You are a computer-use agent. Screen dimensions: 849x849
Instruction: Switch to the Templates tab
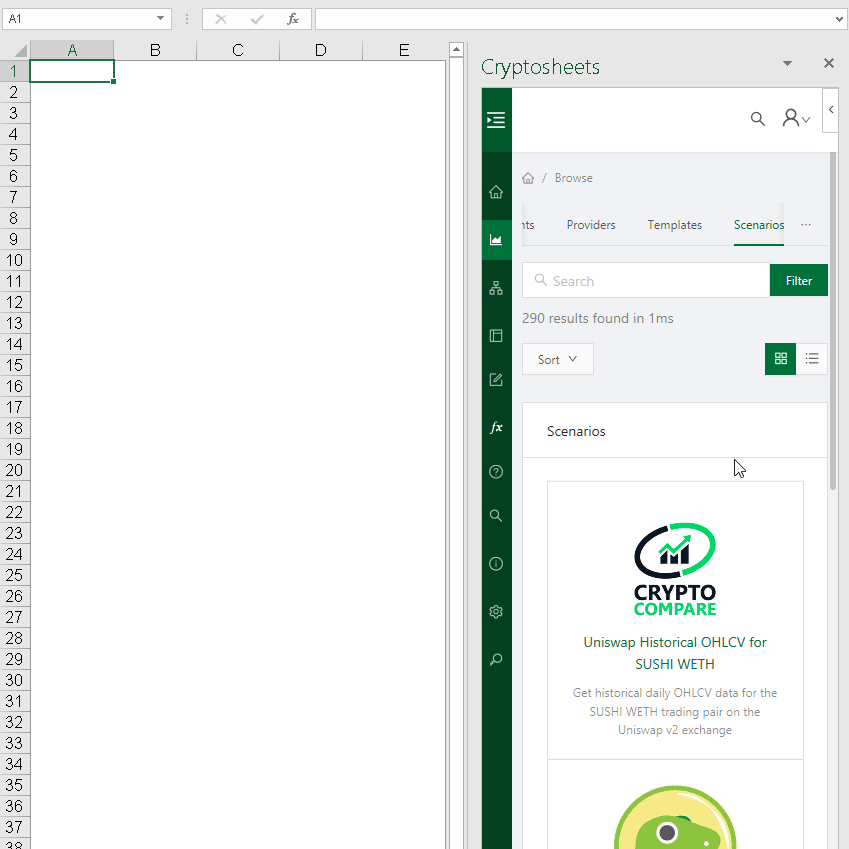[x=675, y=225]
